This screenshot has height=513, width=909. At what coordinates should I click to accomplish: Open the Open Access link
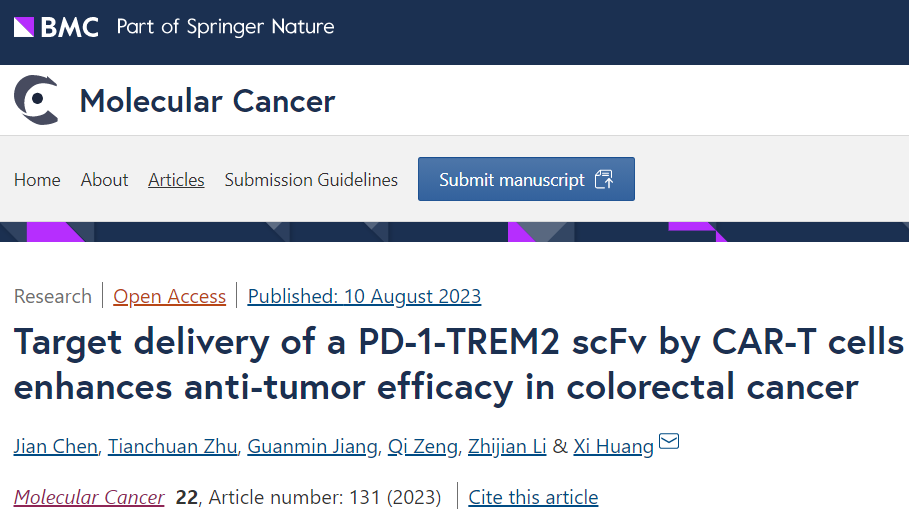(169, 296)
